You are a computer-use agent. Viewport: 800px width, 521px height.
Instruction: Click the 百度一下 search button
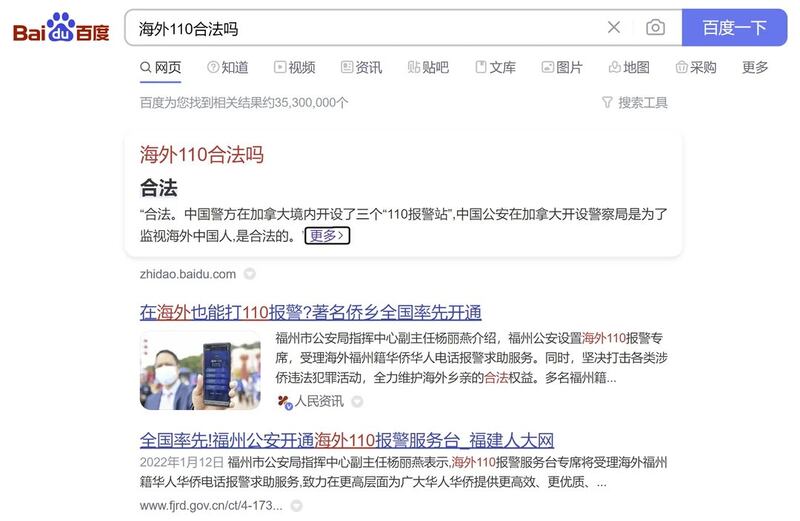click(734, 28)
